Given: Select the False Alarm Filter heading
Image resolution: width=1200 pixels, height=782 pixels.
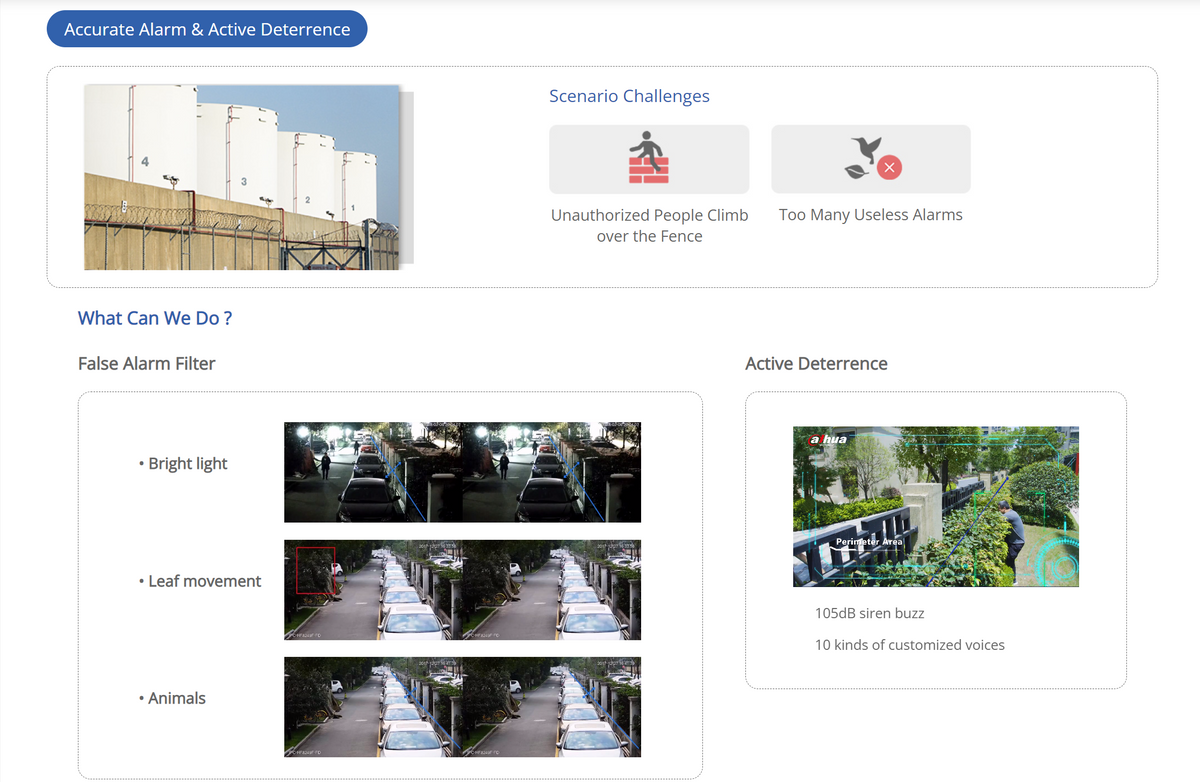Looking at the screenshot, I should tap(147, 363).
